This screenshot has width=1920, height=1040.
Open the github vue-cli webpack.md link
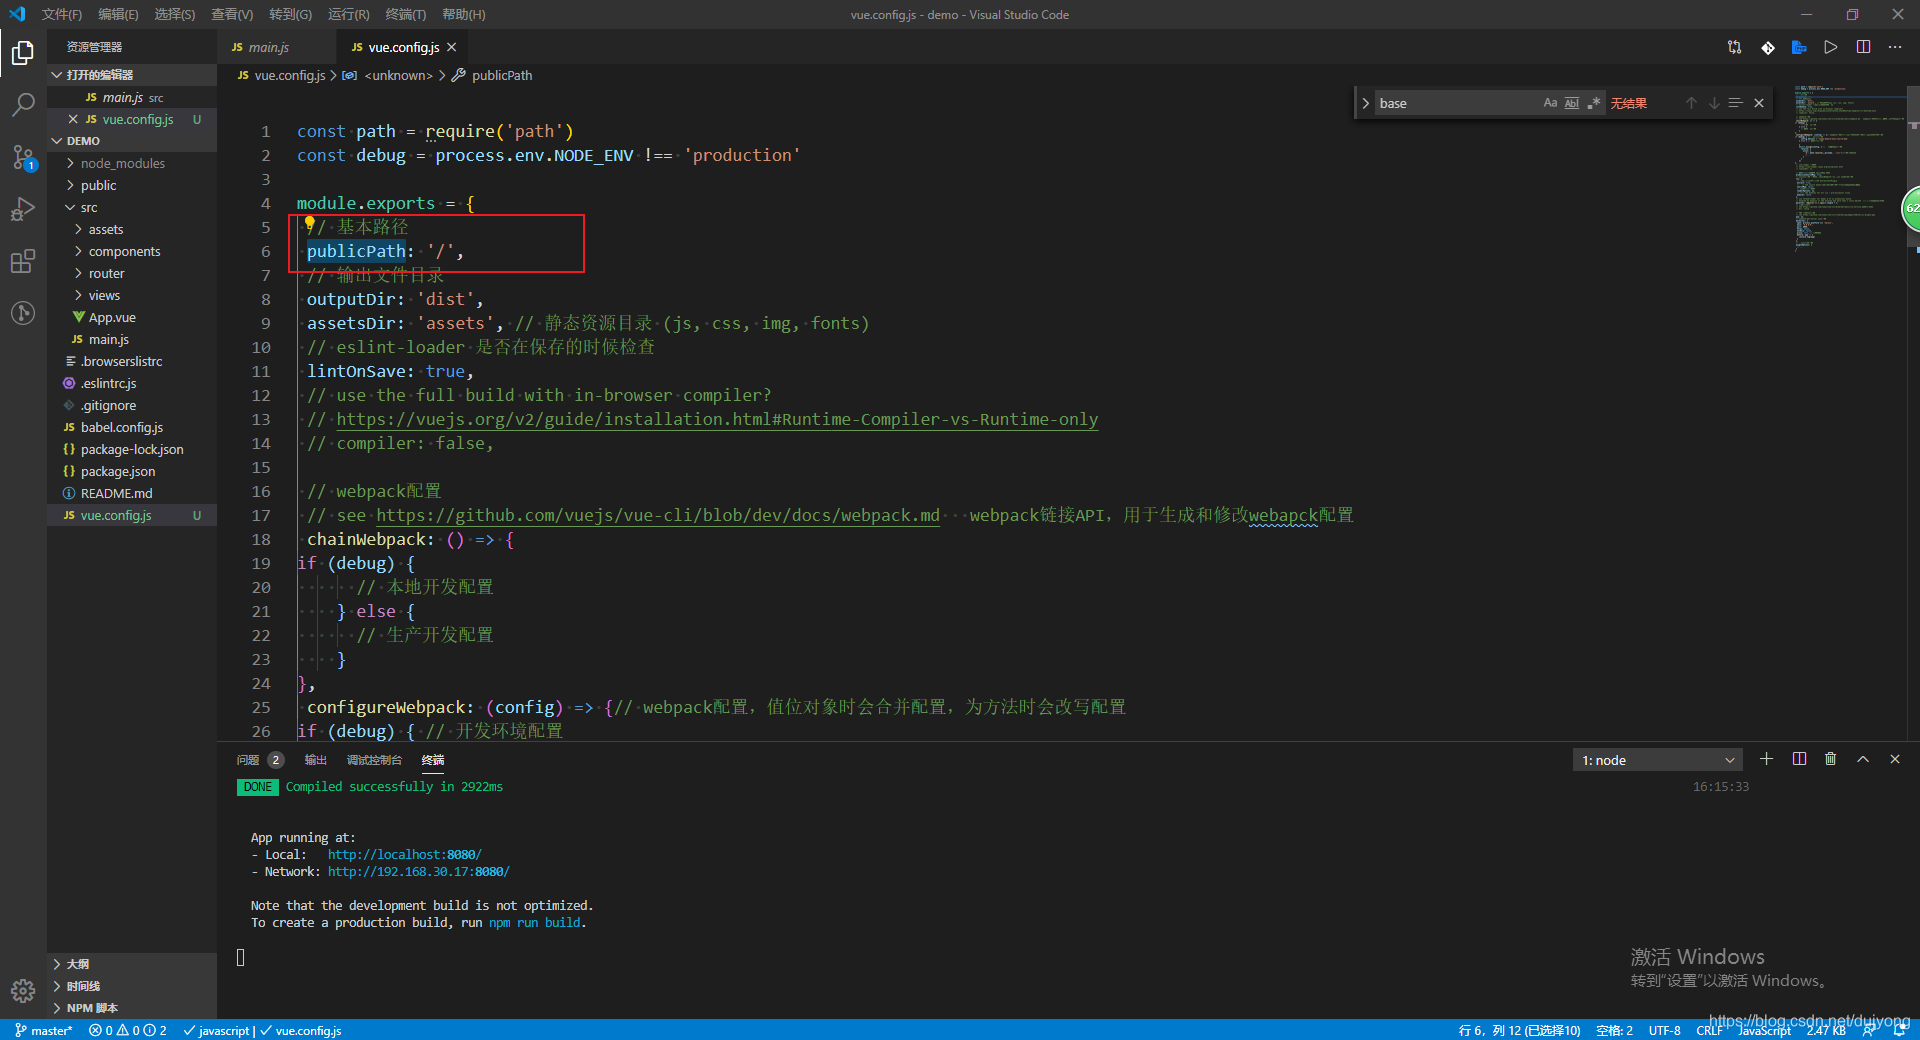[658, 515]
